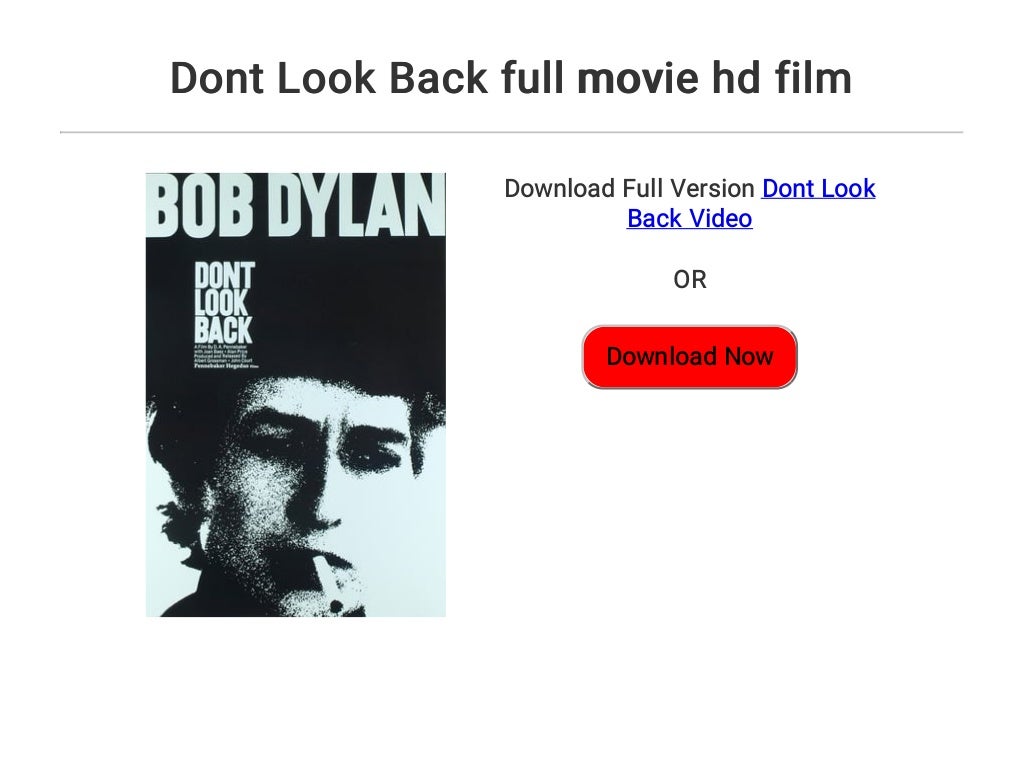Click the Bob Dylan movie poster image
Viewport: 1024px width, 768px height.
click(x=295, y=394)
